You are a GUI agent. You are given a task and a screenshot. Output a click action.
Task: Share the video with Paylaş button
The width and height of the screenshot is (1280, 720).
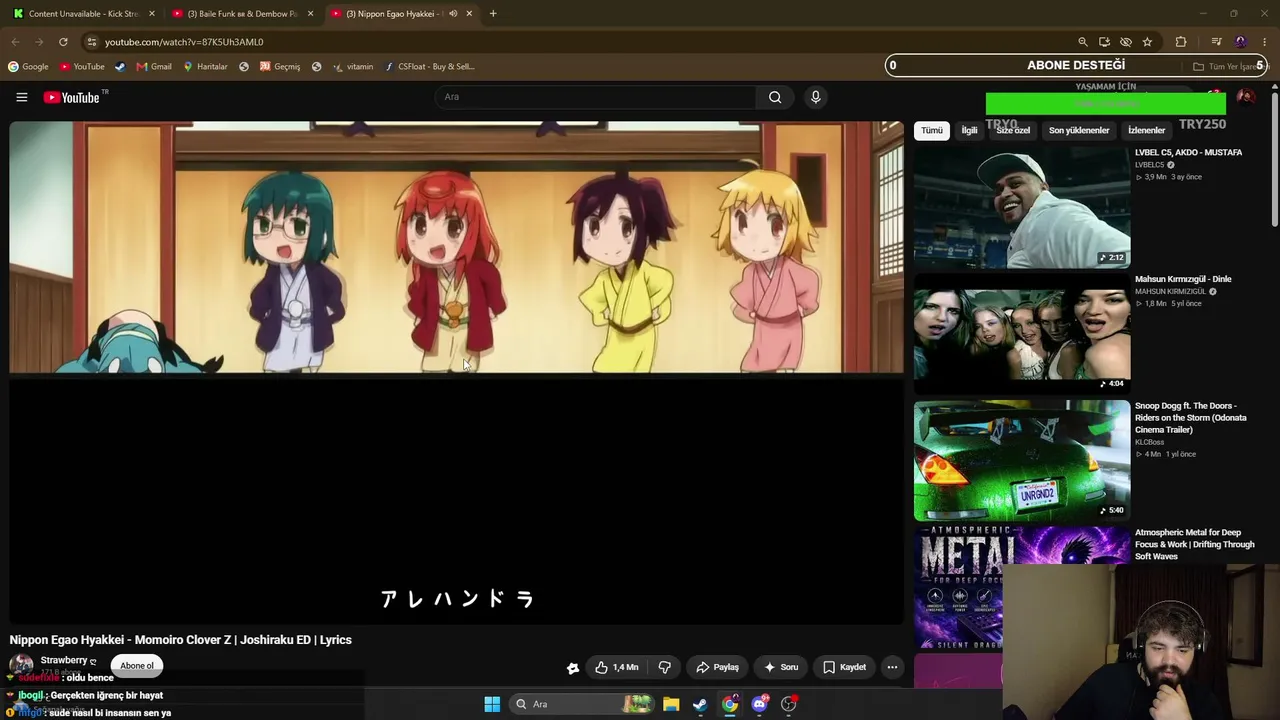click(x=717, y=667)
